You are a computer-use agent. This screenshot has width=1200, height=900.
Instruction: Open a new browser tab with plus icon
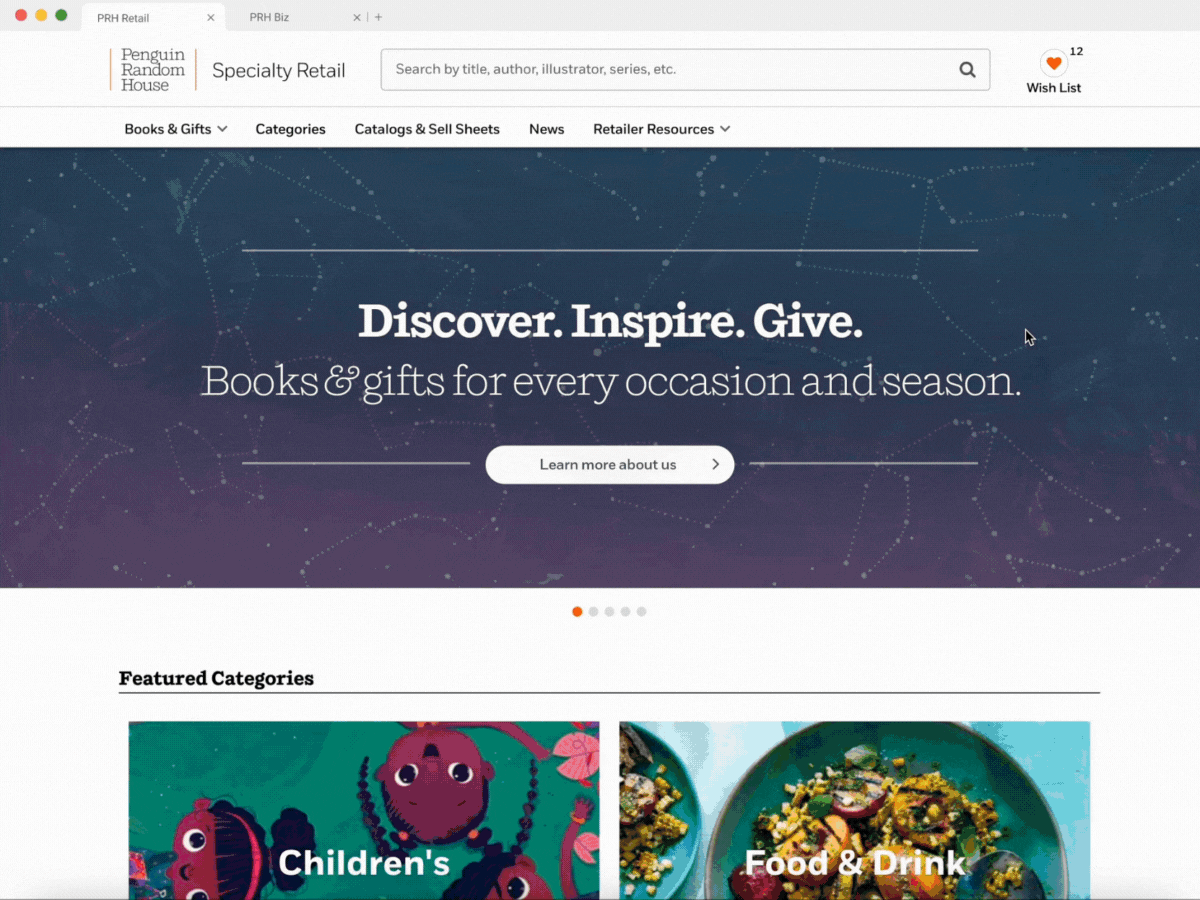pyautogui.click(x=378, y=18)
